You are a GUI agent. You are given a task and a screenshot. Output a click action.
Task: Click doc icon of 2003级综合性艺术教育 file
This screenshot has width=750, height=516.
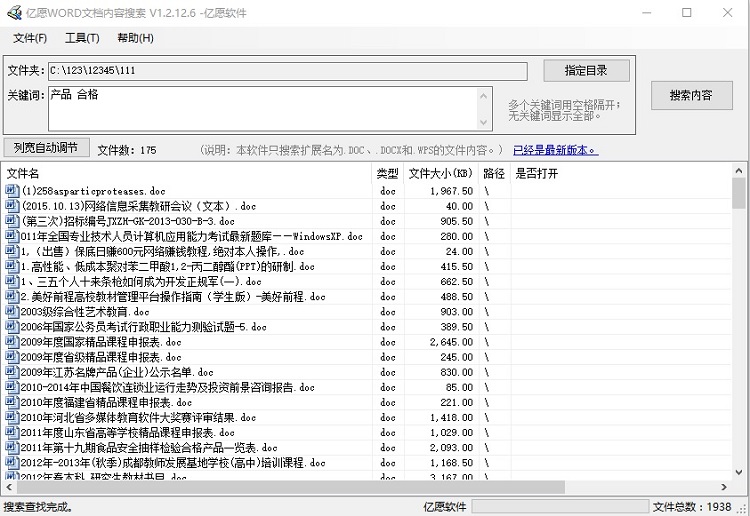point(11,312)
